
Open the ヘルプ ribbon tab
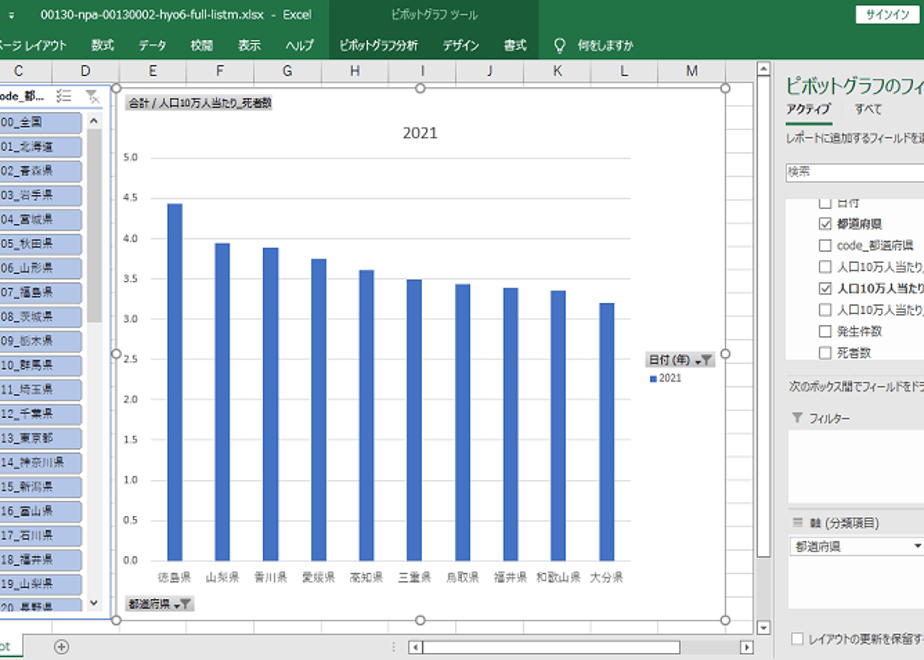pos(299,45)
